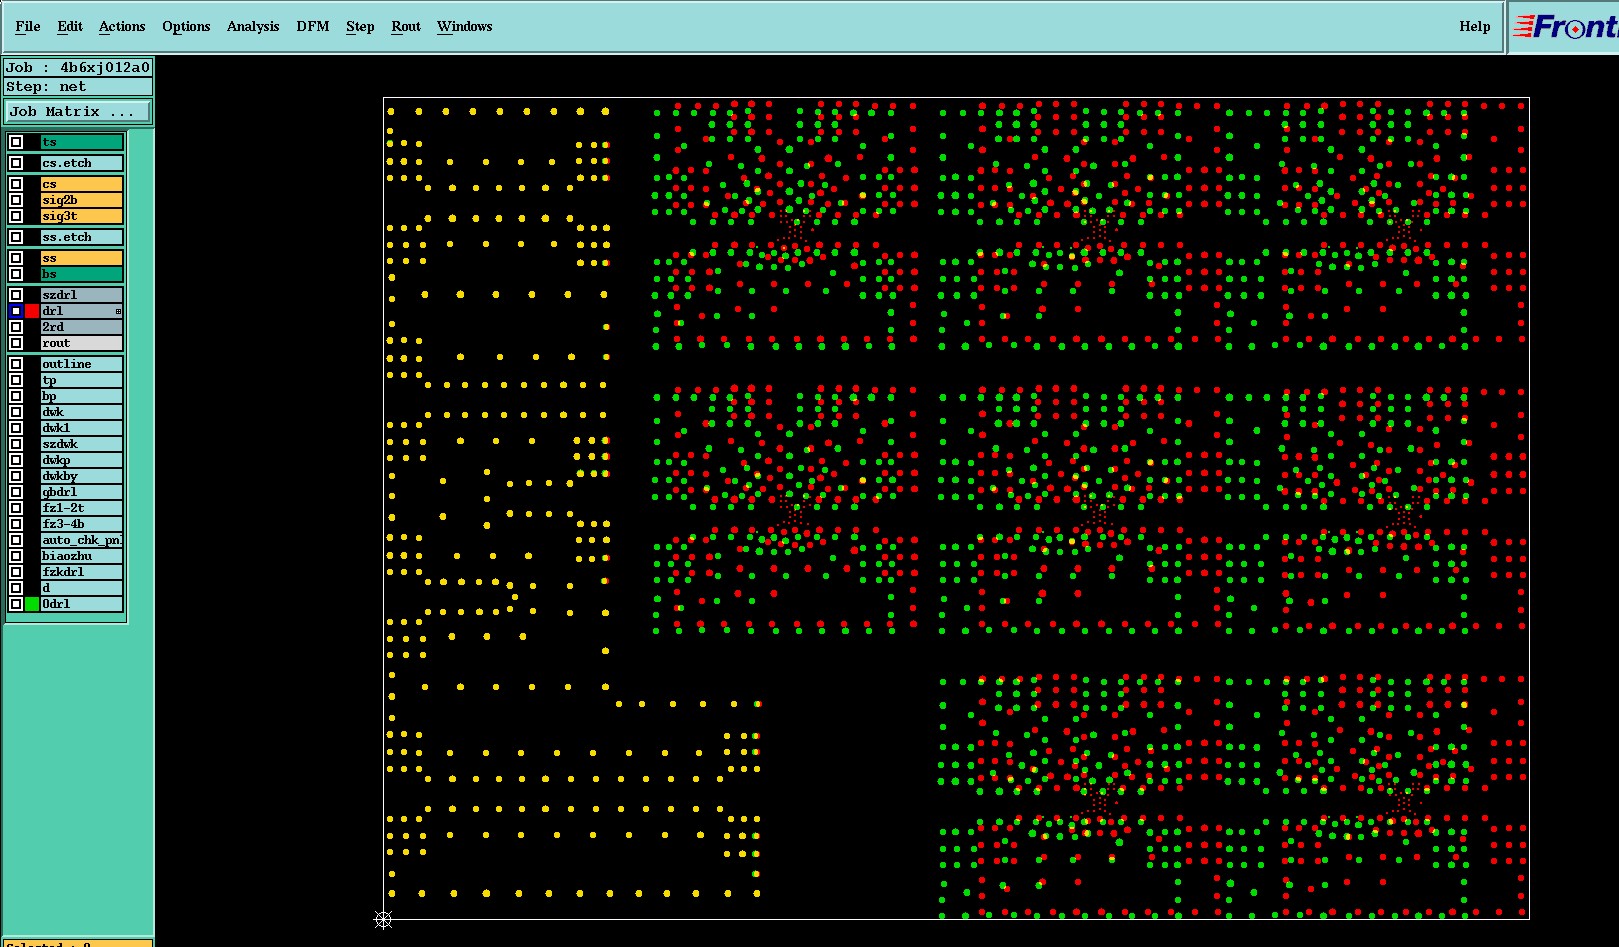Select the dwkp layer name
The width and height of the screenshot is (1619, 947).
click(82, 460)
